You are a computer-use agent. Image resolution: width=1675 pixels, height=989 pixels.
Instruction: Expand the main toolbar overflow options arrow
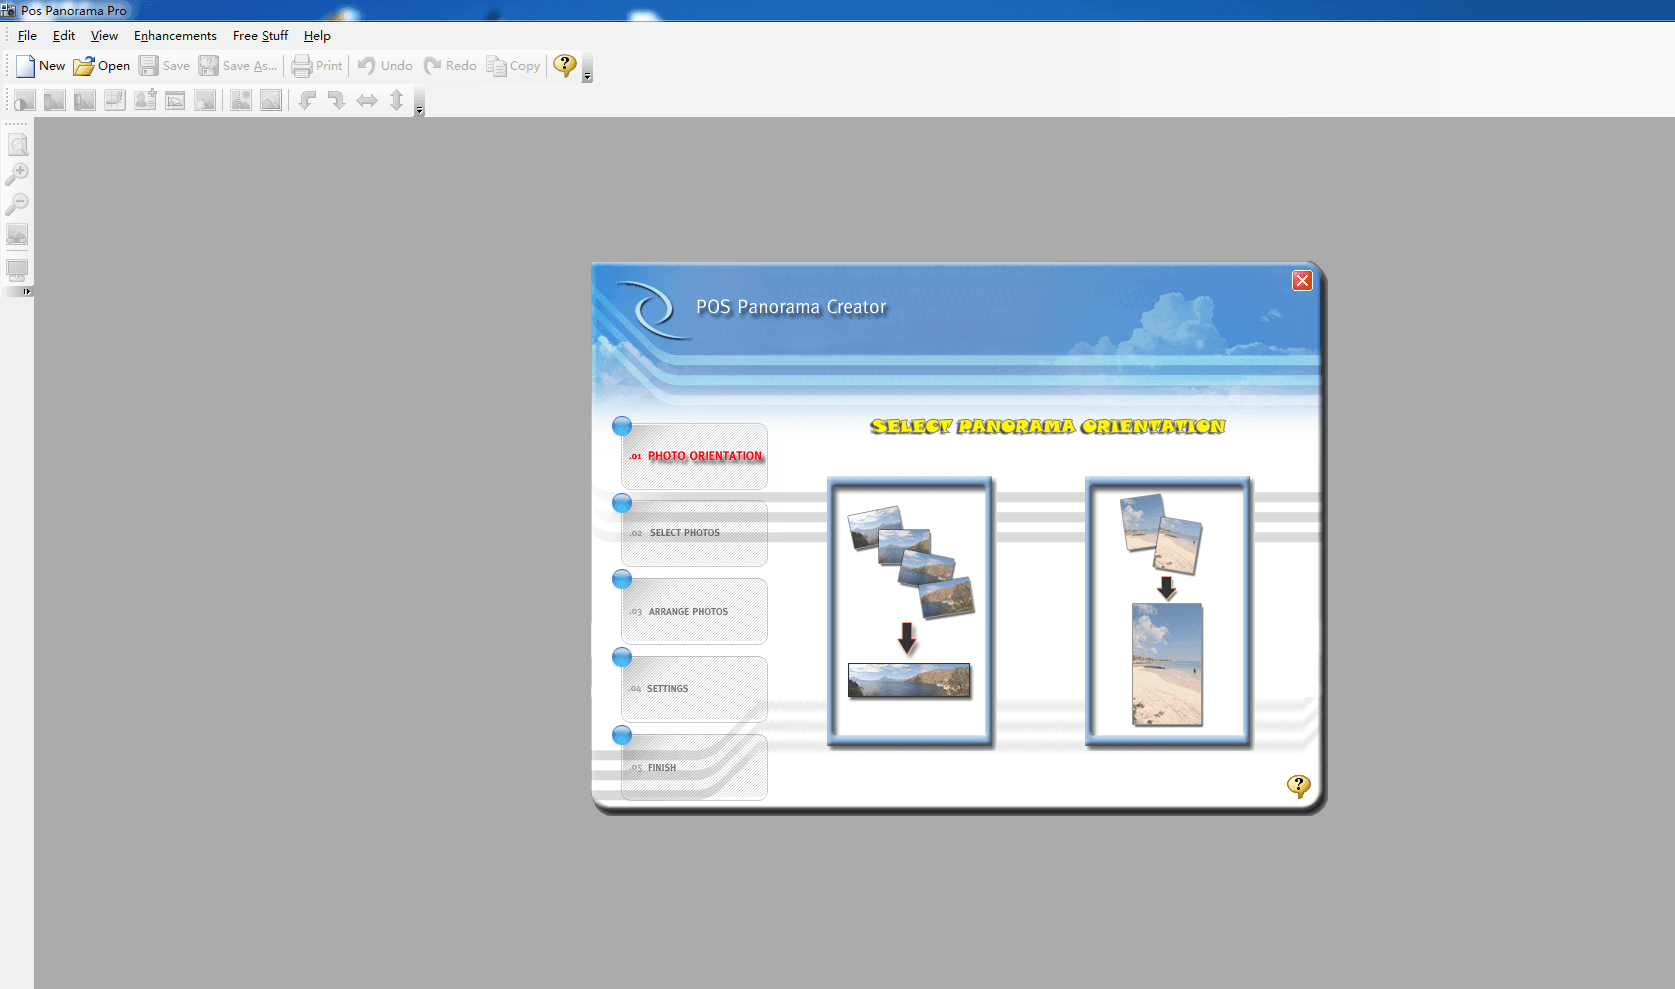point(587,77)
